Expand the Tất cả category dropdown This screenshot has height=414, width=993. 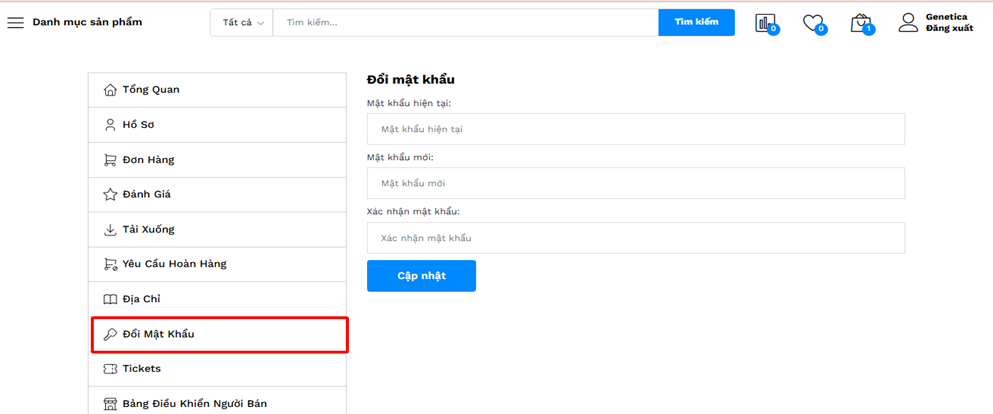click(243, 22)
